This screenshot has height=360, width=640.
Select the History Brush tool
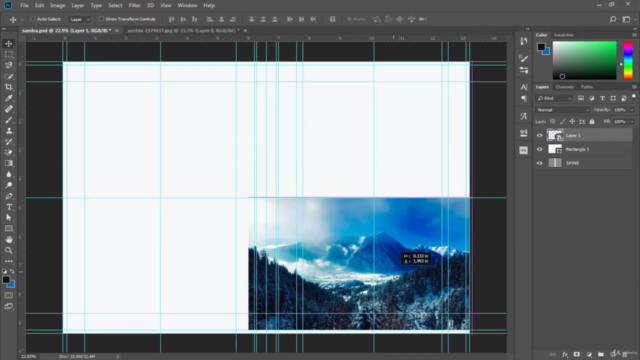pos(9,142)
